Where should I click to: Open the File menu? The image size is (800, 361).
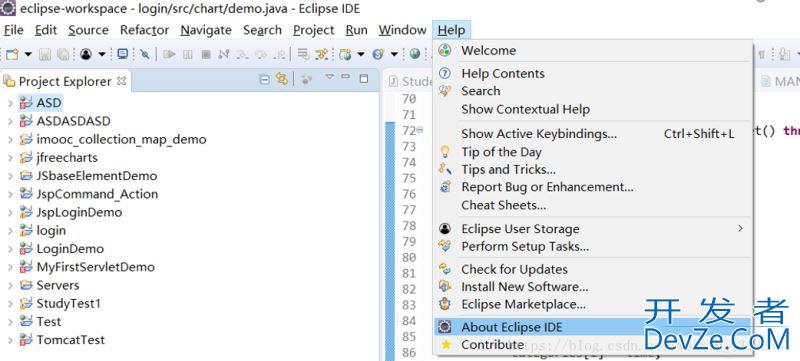13,30
